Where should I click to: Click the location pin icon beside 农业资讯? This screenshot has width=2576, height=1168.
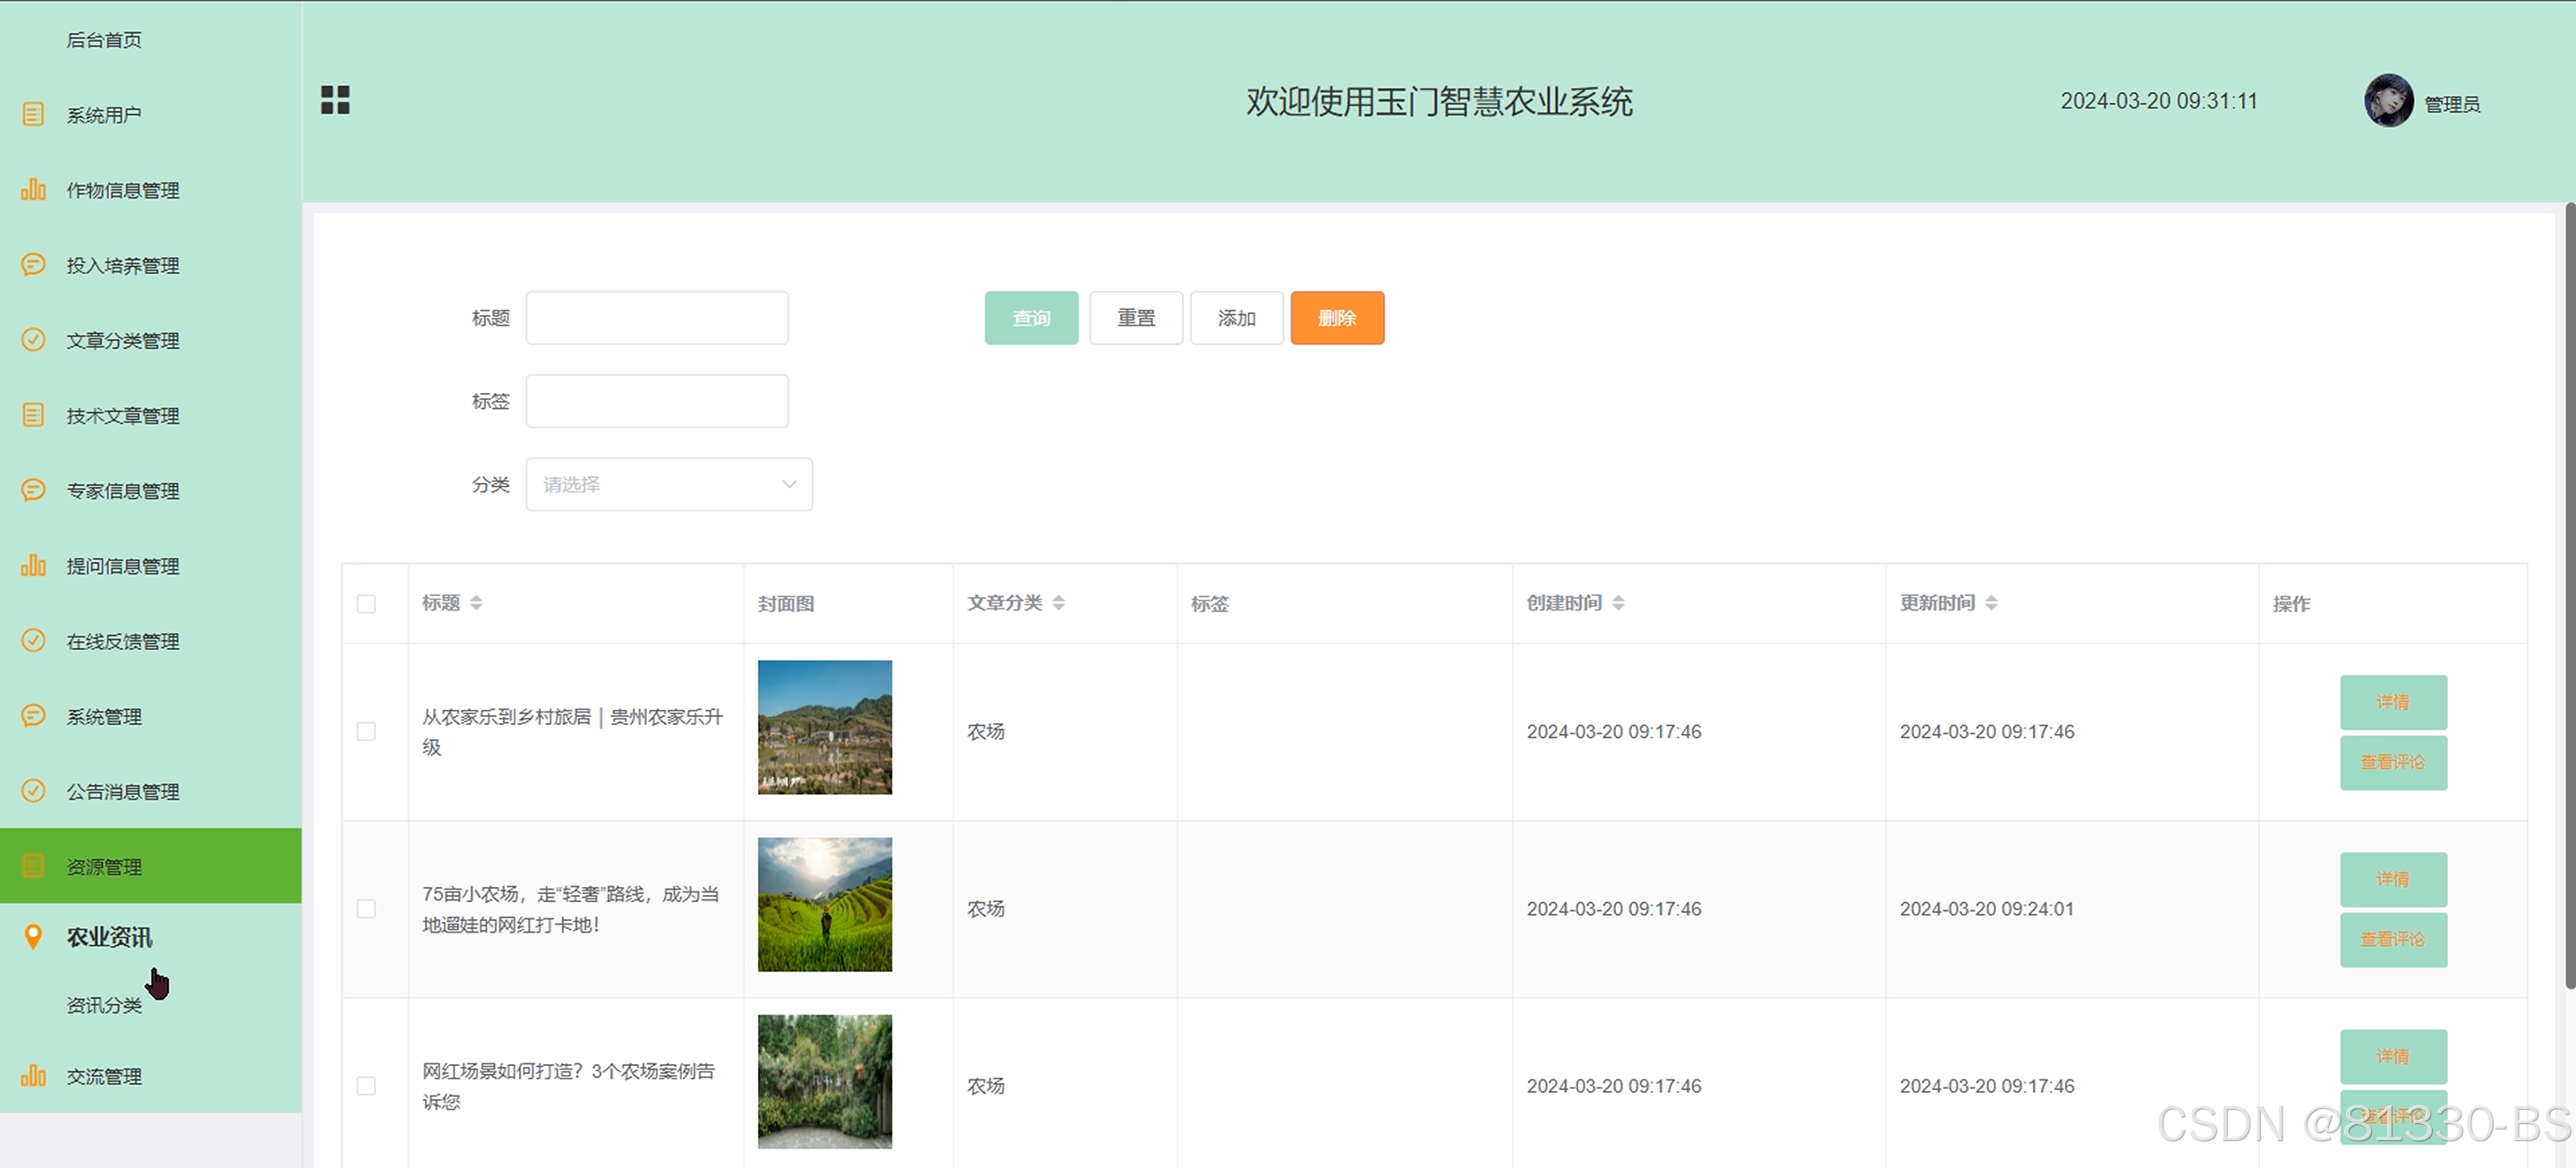[x=33, y=937]
